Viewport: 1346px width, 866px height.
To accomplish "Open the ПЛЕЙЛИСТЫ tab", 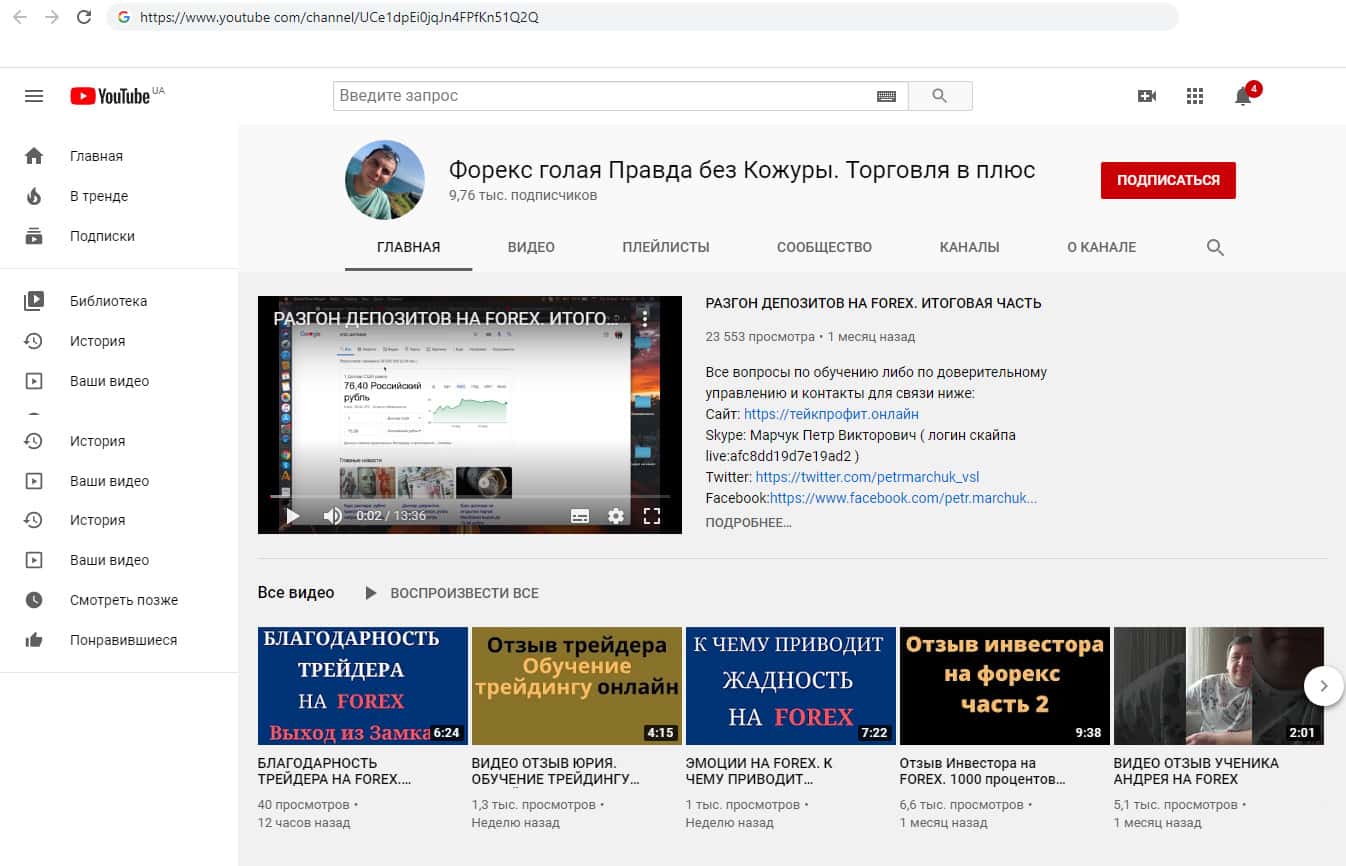I will 665,247.
